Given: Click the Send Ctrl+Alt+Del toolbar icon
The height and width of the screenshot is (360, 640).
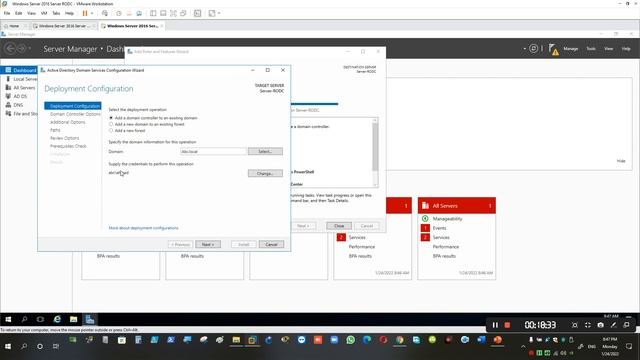Looking at the screenshot, I should (x=105, y=13).
